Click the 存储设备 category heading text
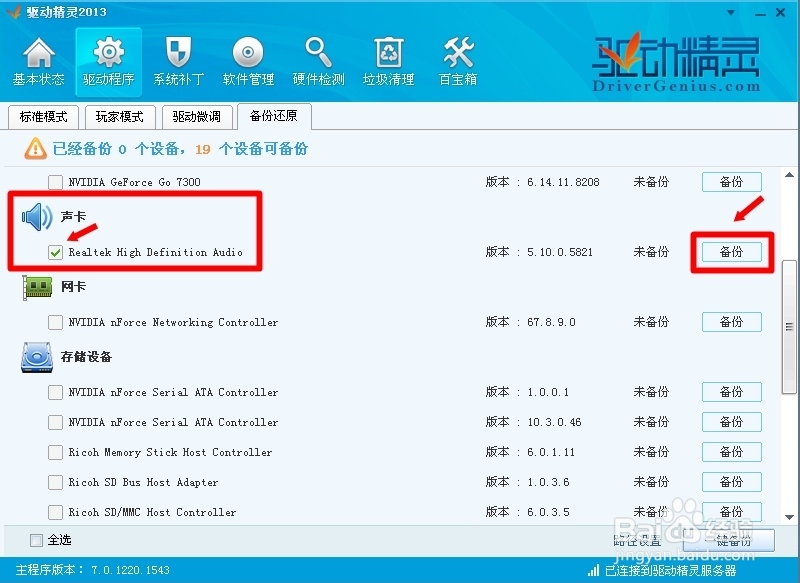 coord(86,357)
